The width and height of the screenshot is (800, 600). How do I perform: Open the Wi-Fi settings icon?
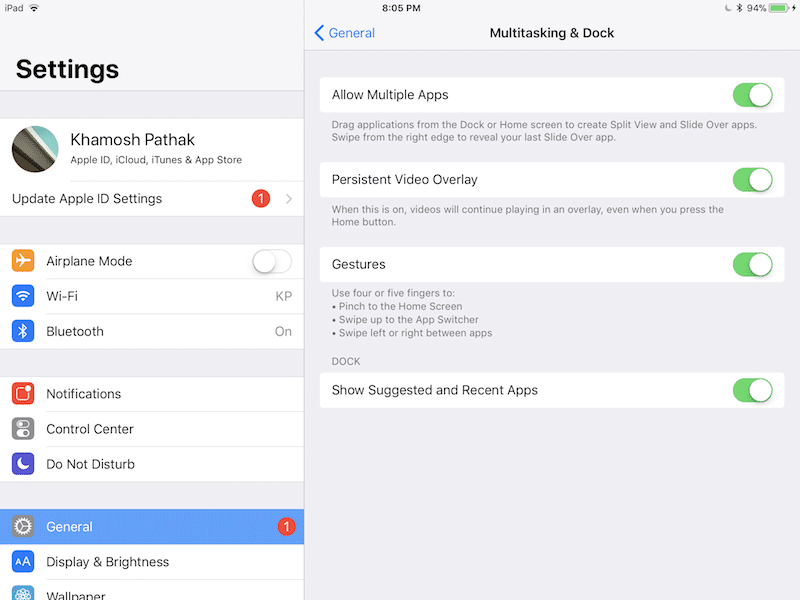pyautogui.click(x=23, y=296)
